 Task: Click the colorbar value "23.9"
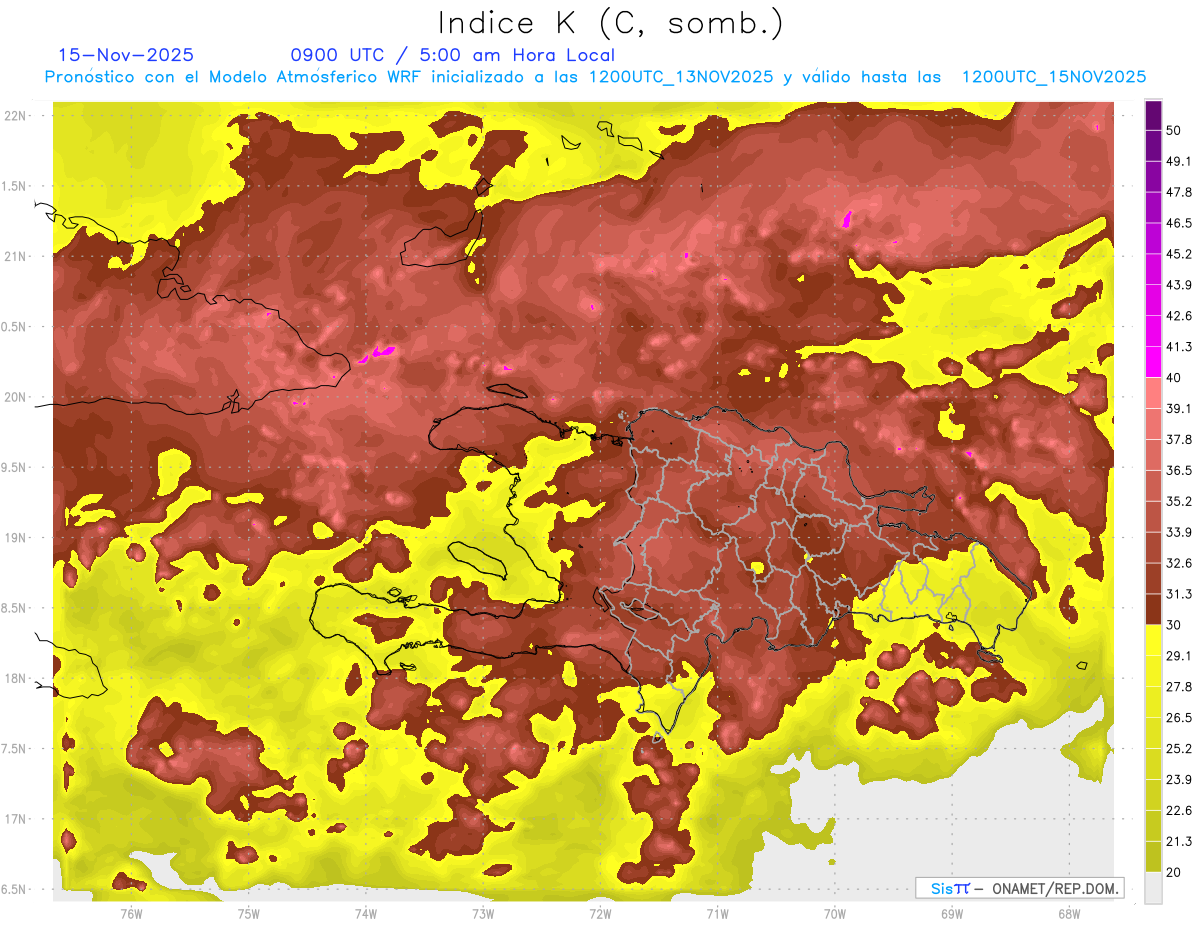pos(1179,780)
